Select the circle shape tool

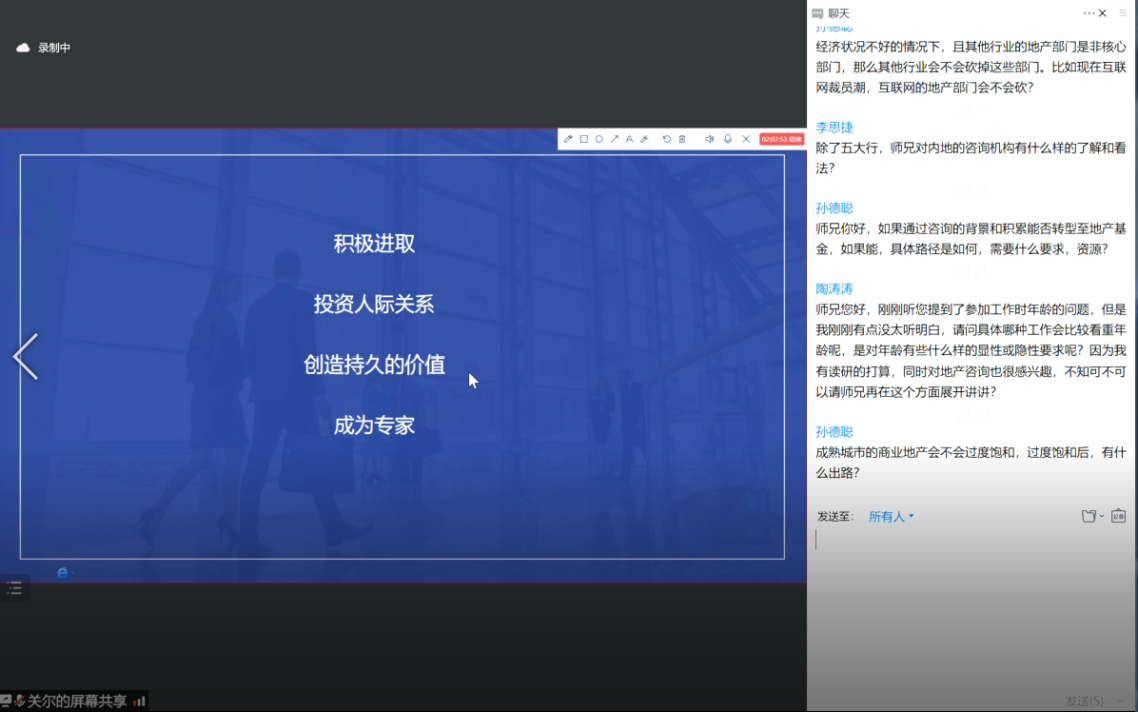[599, 139]
